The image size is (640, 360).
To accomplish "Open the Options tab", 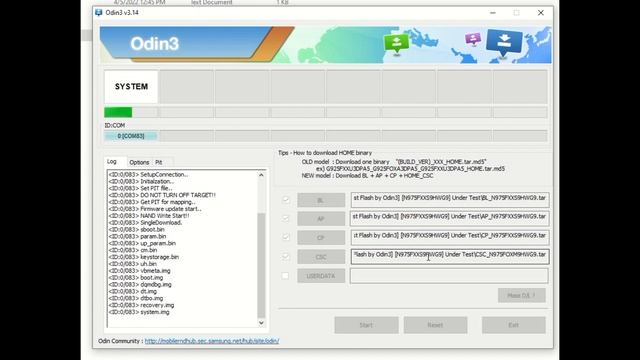I will (x=139, y=162).
